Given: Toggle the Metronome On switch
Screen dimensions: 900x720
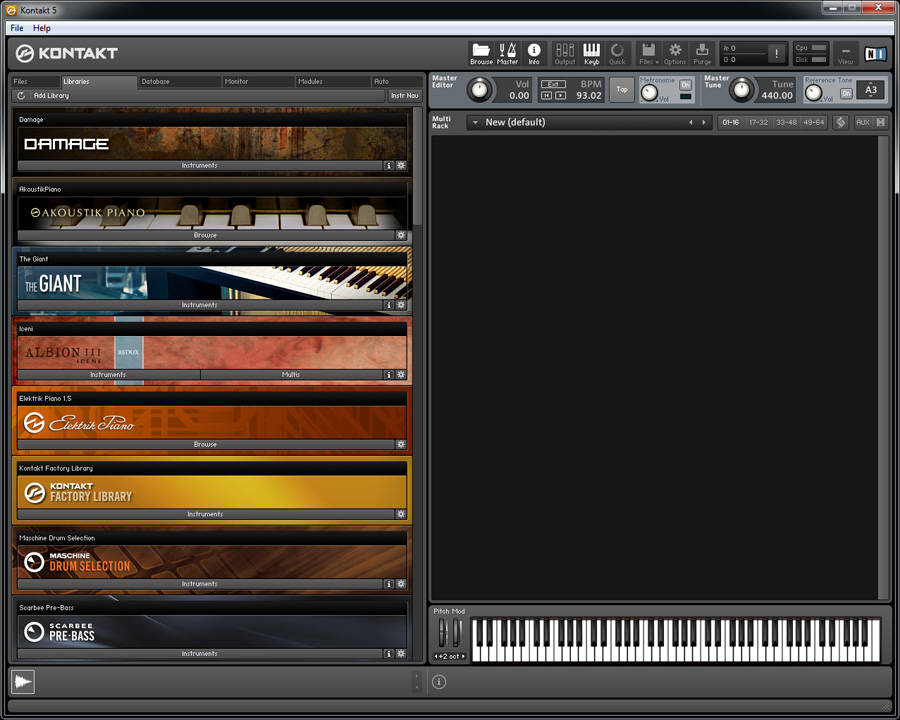Looking at the screenshot, I should [685, 85].
